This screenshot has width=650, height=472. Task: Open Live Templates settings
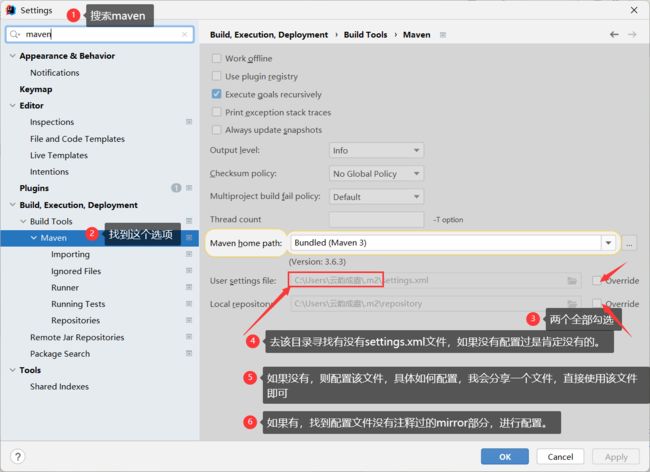[x=59, y=155]
